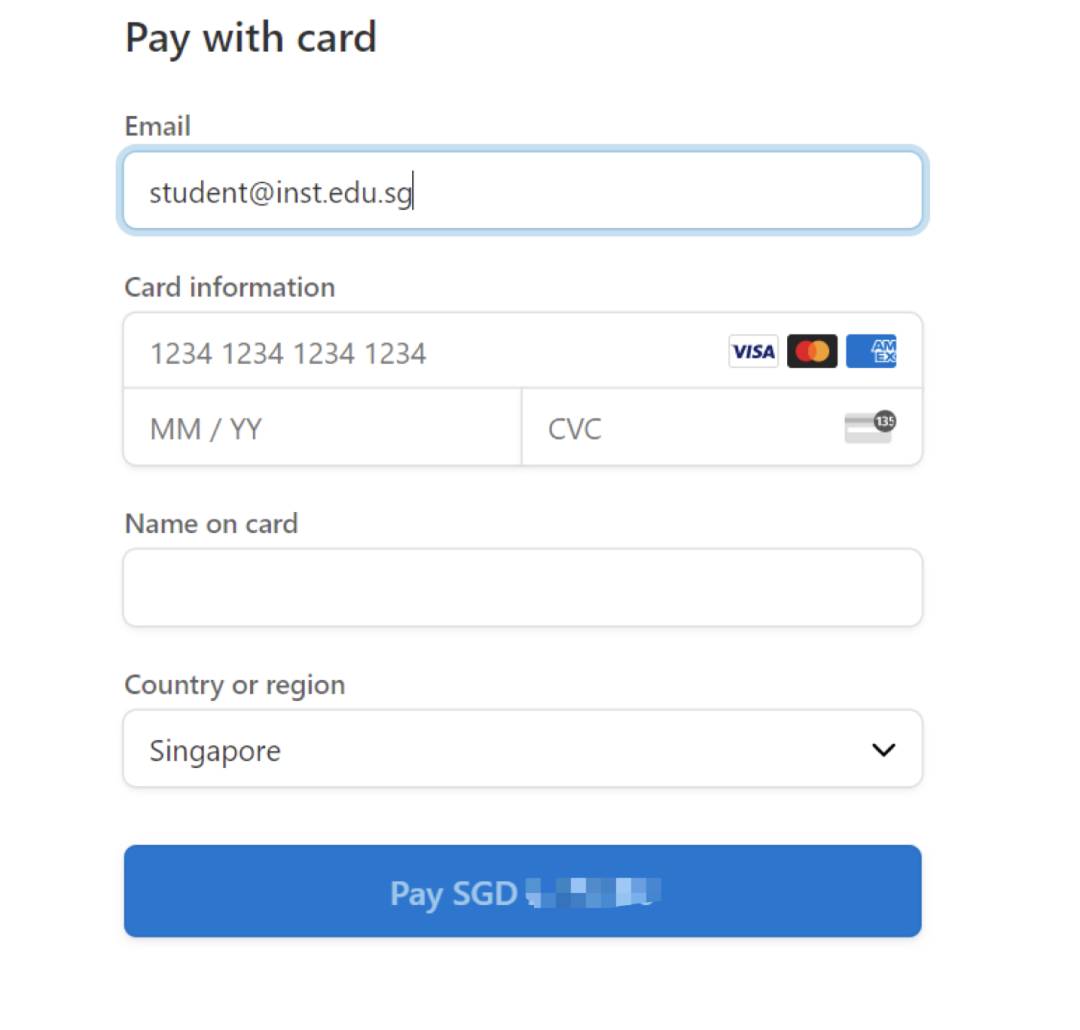
Task: Click the Name on card label
Action: coord(211,524)
